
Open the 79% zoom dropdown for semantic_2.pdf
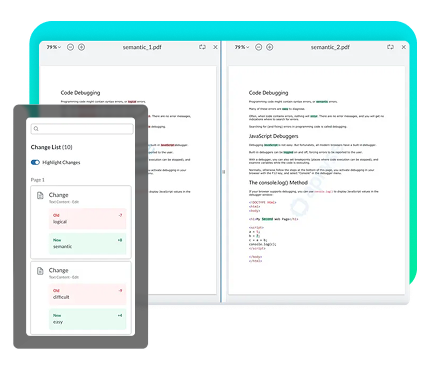[x=242, y=47]
